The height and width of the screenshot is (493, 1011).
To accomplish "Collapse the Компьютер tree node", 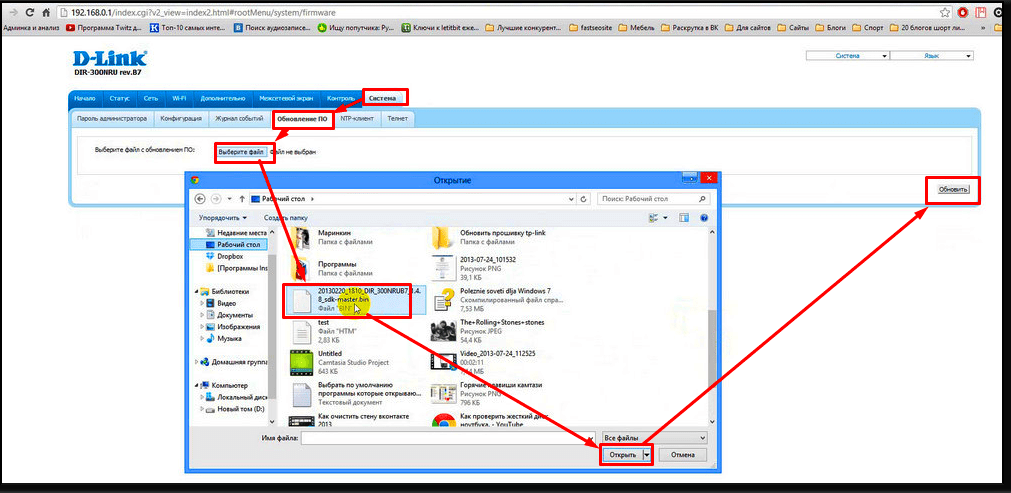I will [195, 384].
